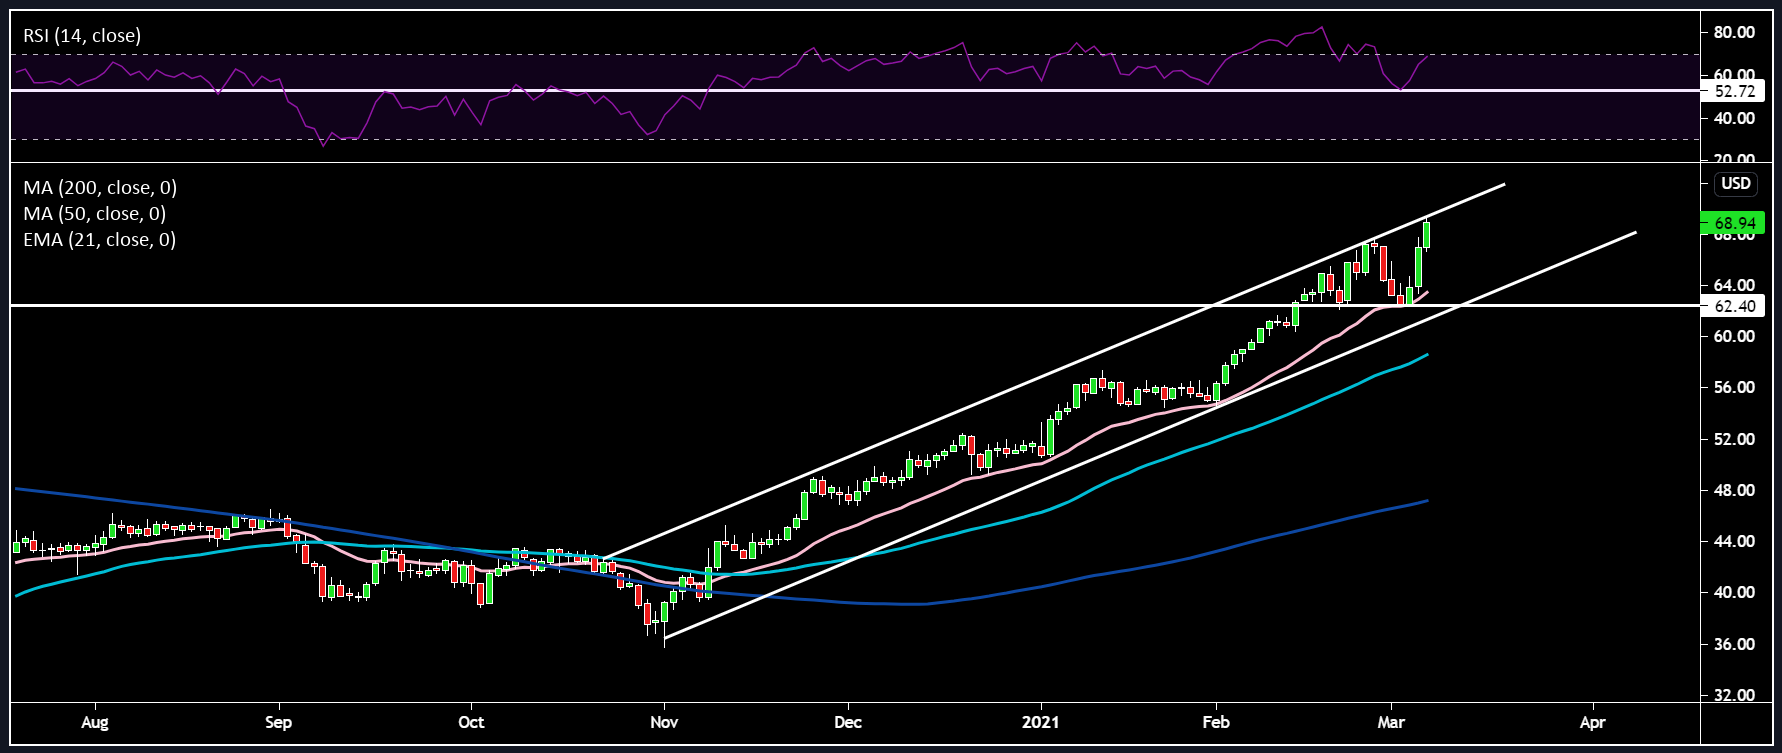This screenshot has height=753, width=1782.
Task: Click the Feb label on time axis
Action: 1216,722
